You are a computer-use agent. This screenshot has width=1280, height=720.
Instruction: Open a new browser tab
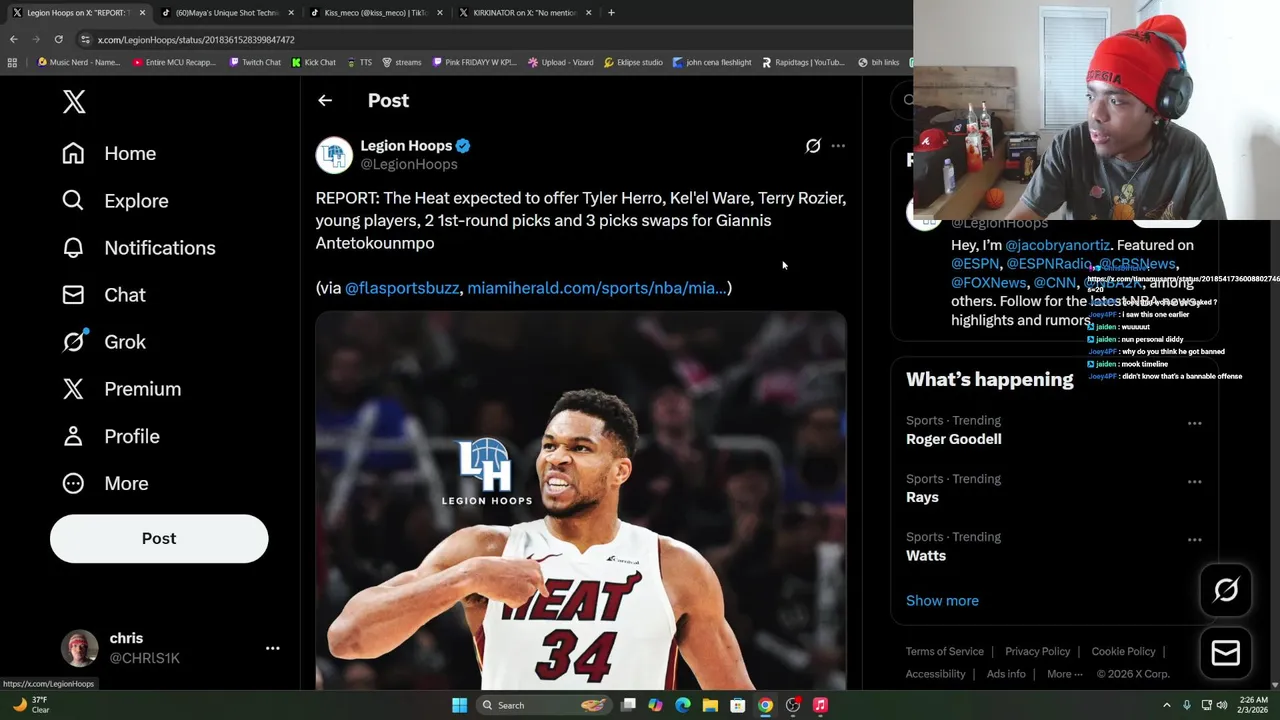point(612,13)
